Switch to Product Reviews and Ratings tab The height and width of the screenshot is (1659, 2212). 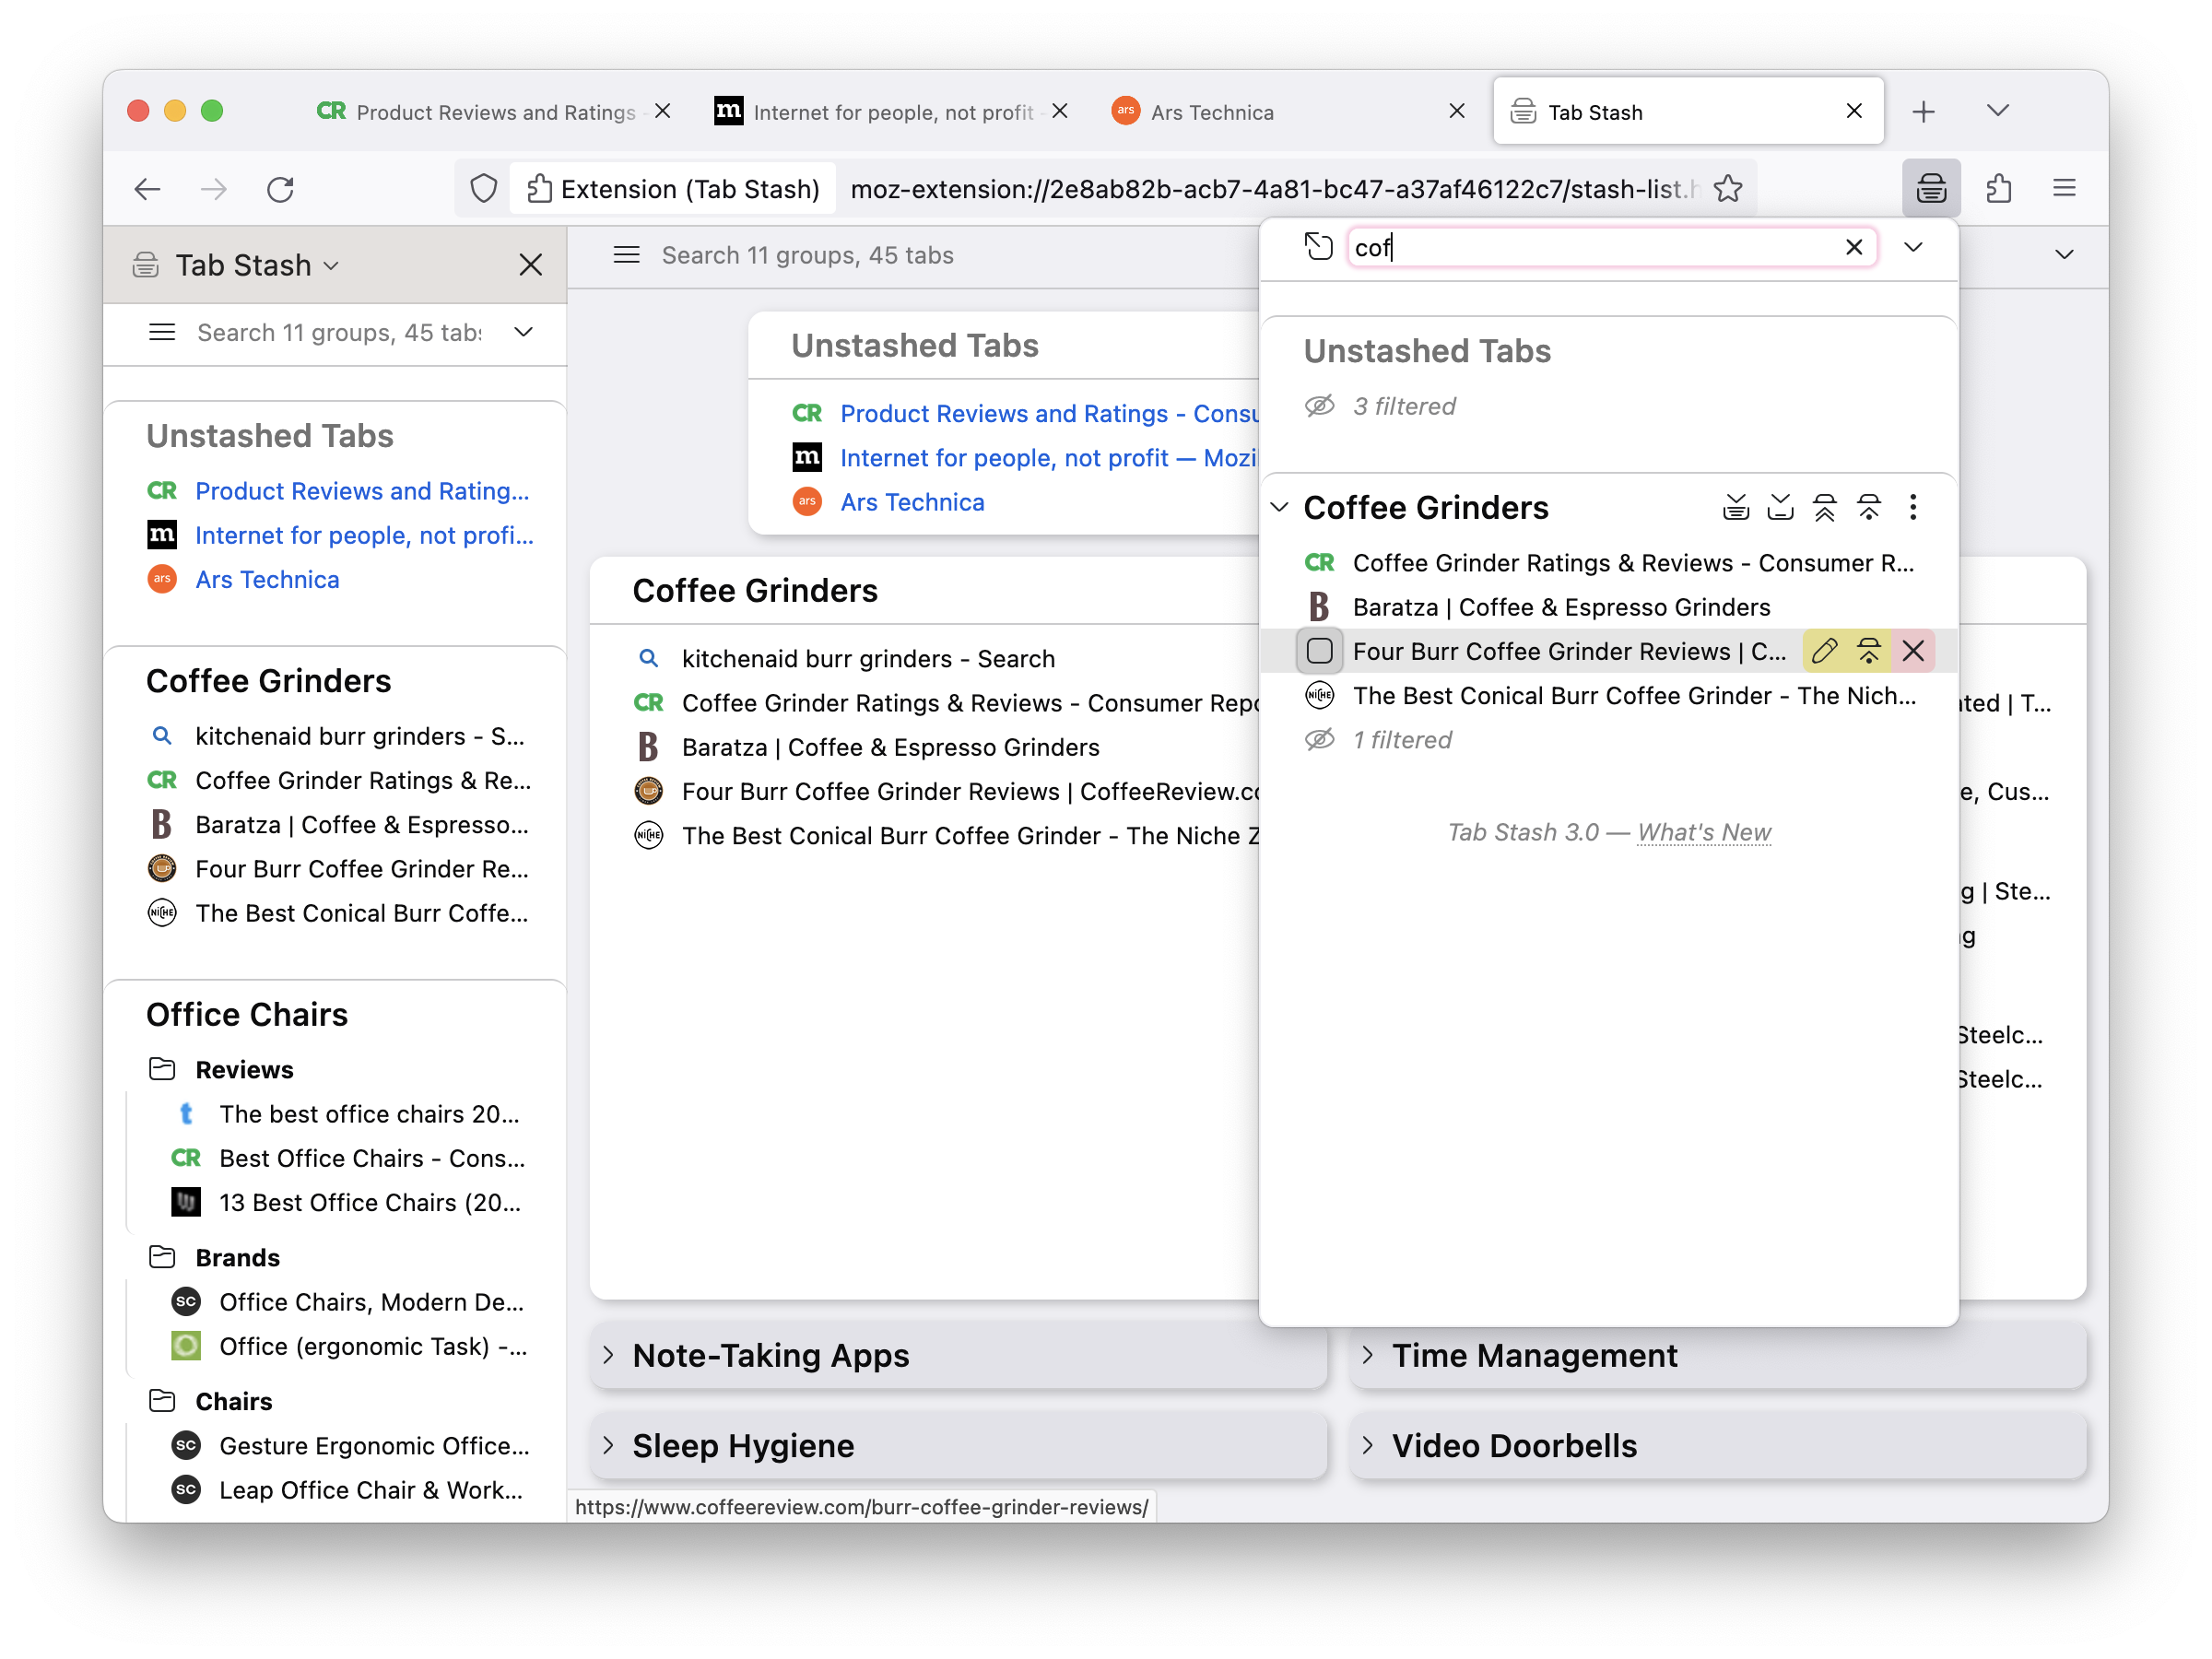494,112
